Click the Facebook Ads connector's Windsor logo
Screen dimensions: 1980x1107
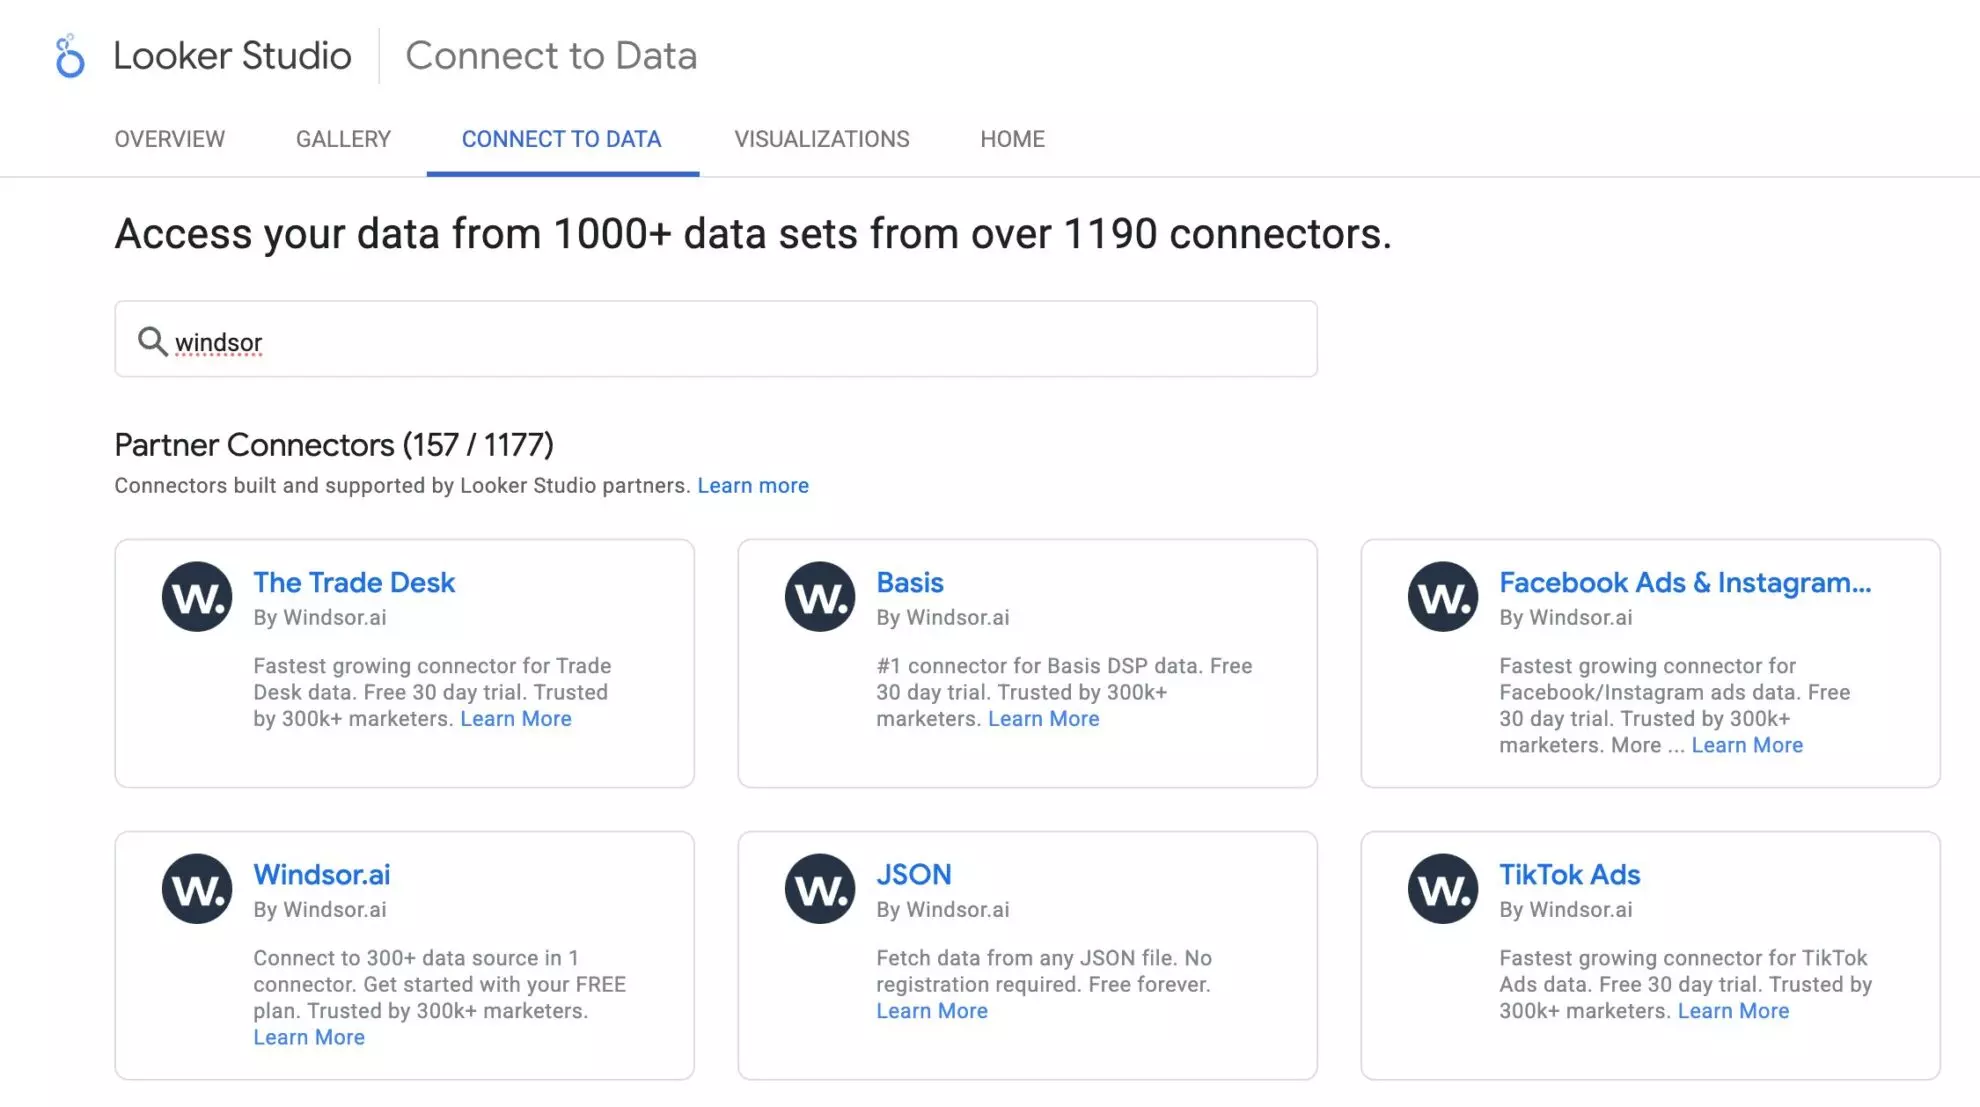point(1443,597)
